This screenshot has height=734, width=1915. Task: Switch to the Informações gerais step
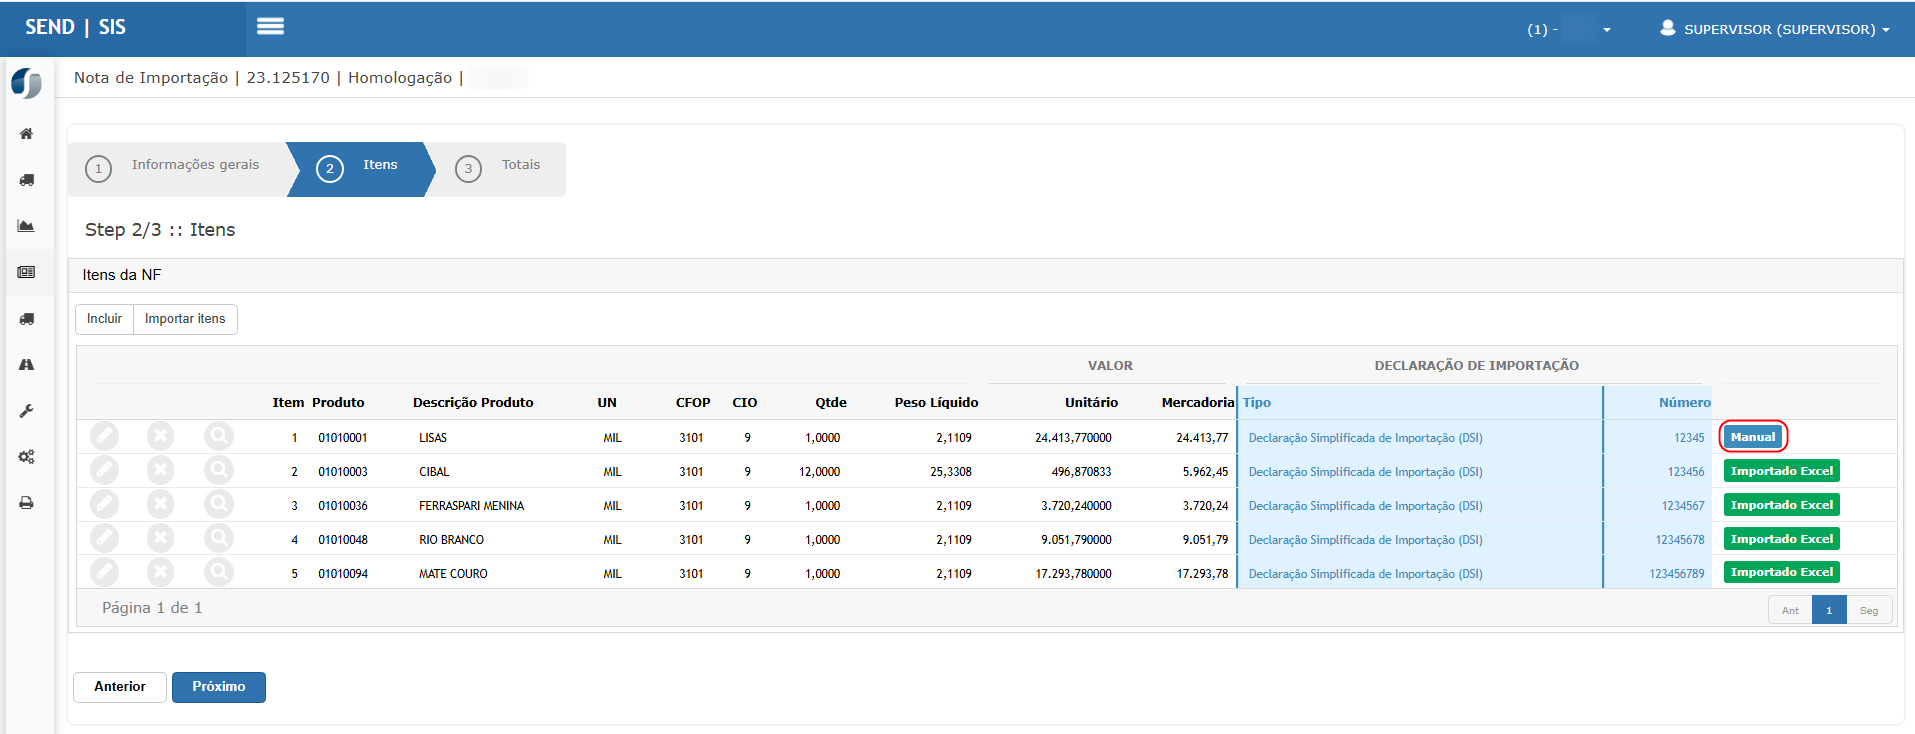pyautogui.click(x=177, y=166)
